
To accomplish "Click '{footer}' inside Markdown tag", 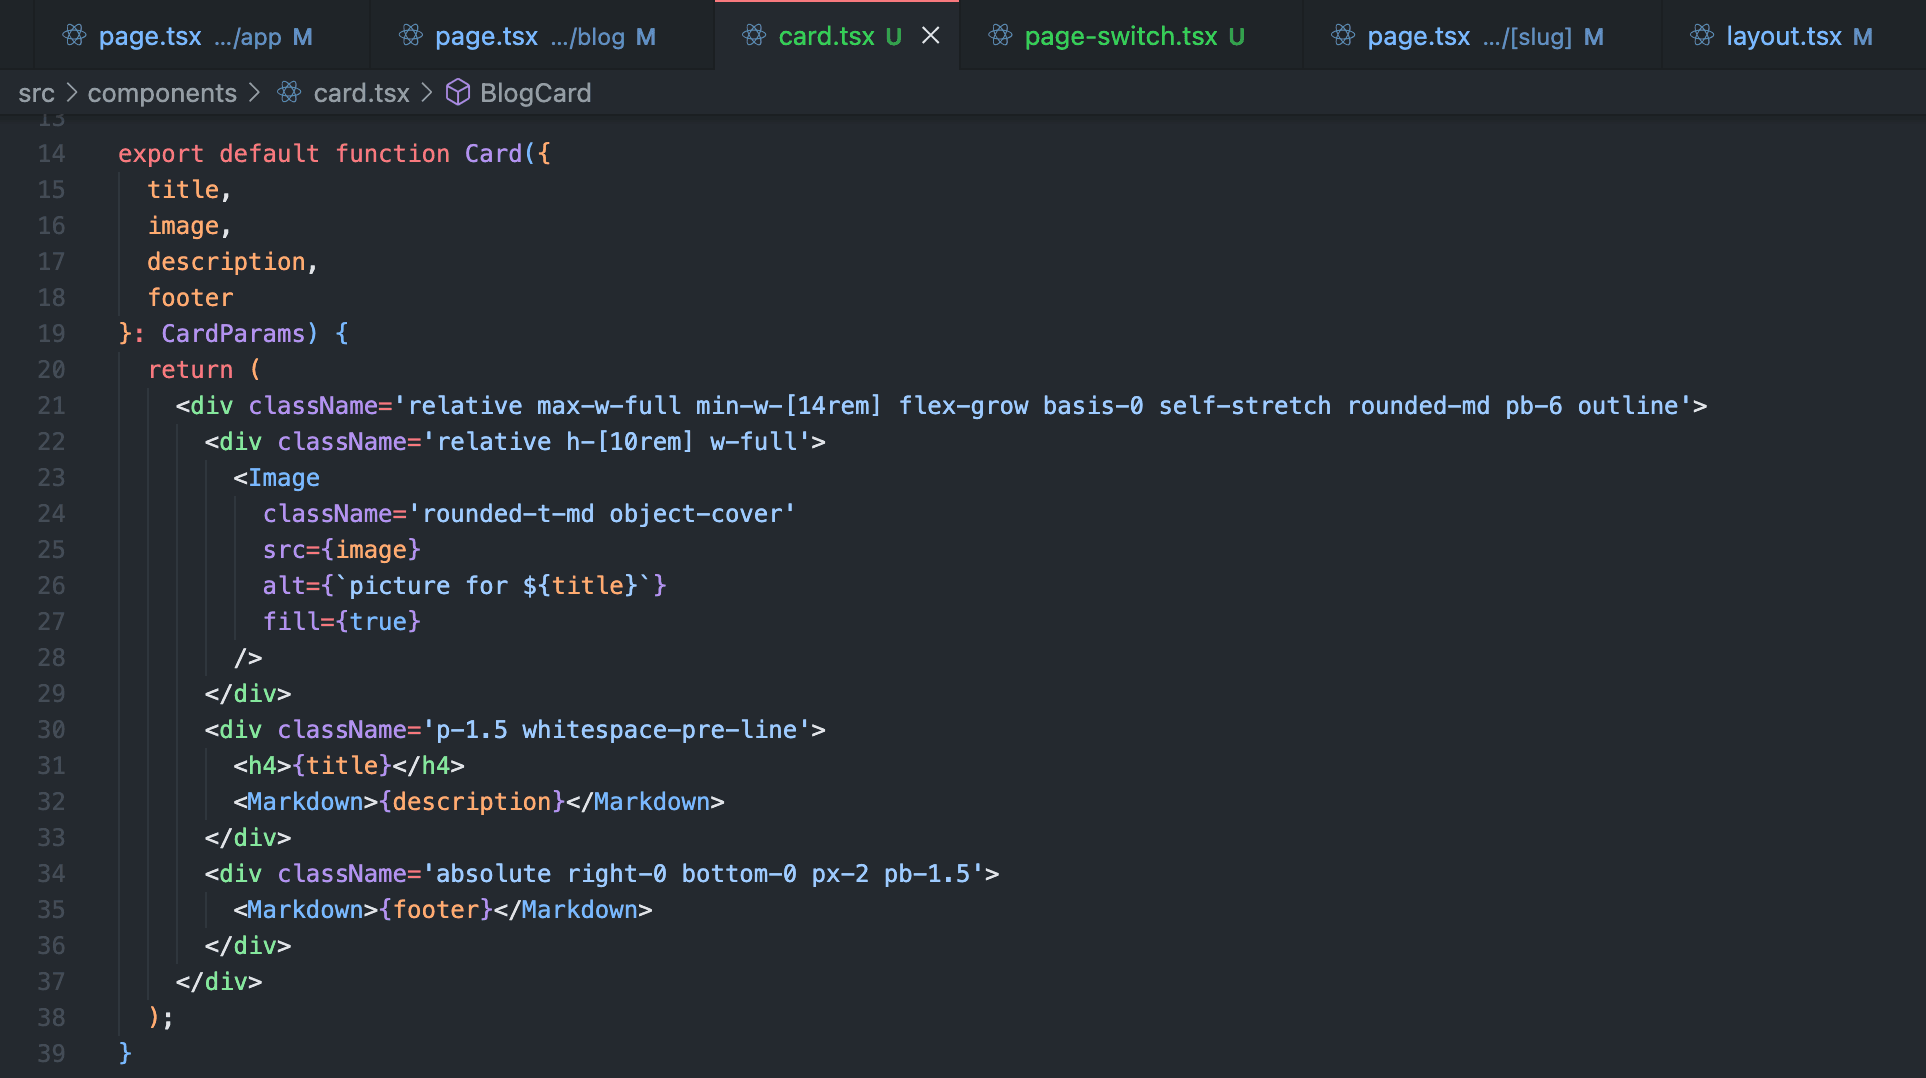I will [436, 910].
